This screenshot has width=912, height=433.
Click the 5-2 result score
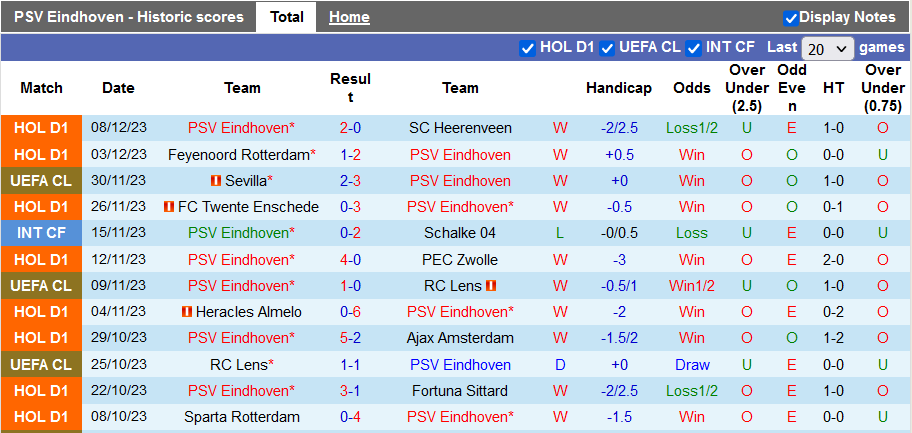pos(350,338)
